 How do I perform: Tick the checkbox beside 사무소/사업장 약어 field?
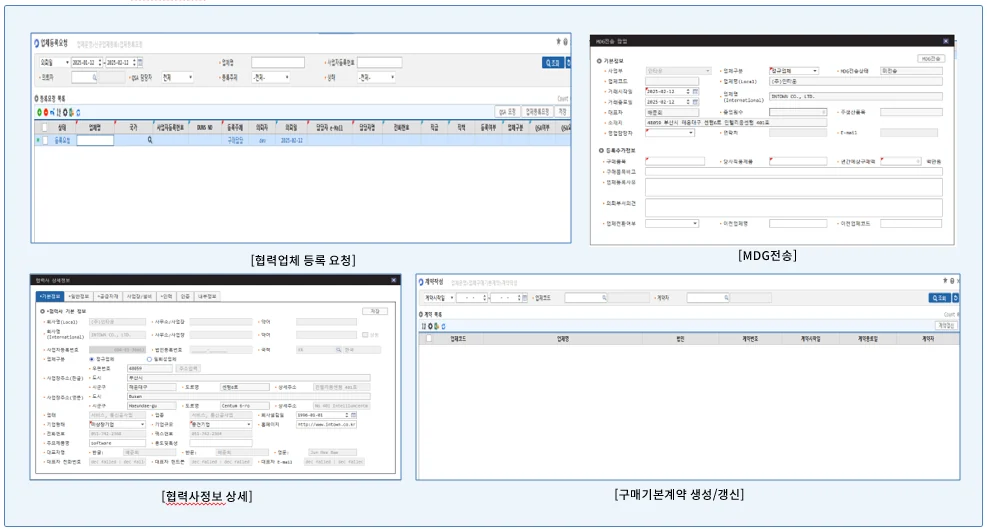(x=365, y=335)
